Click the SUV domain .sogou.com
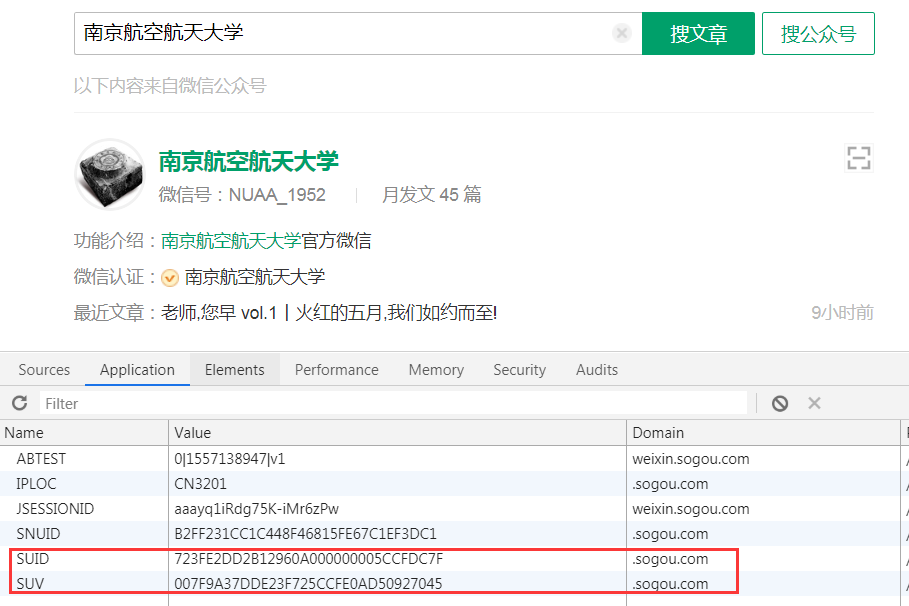Image resolution: width=909 pixels, height=606 pixels. (x=670, y=583)
